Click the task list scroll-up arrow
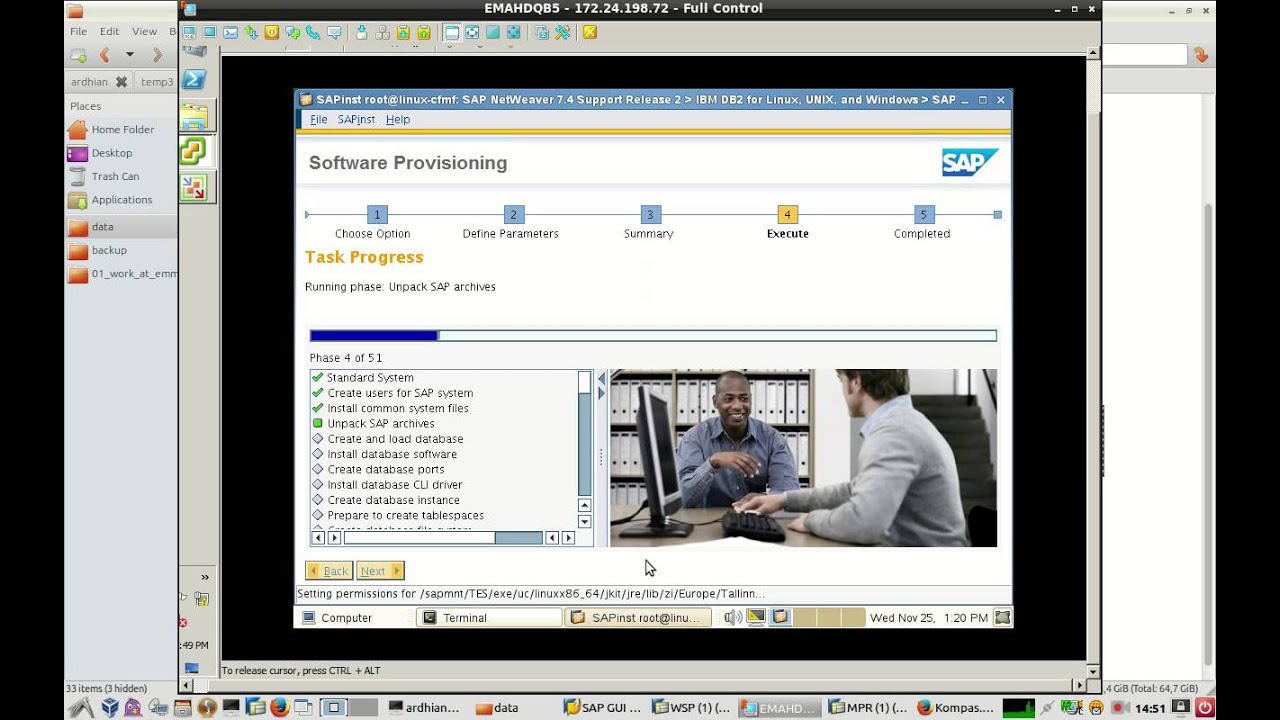Image resolution: width=1280 pixels, height=720 pixels. (585, 506)
